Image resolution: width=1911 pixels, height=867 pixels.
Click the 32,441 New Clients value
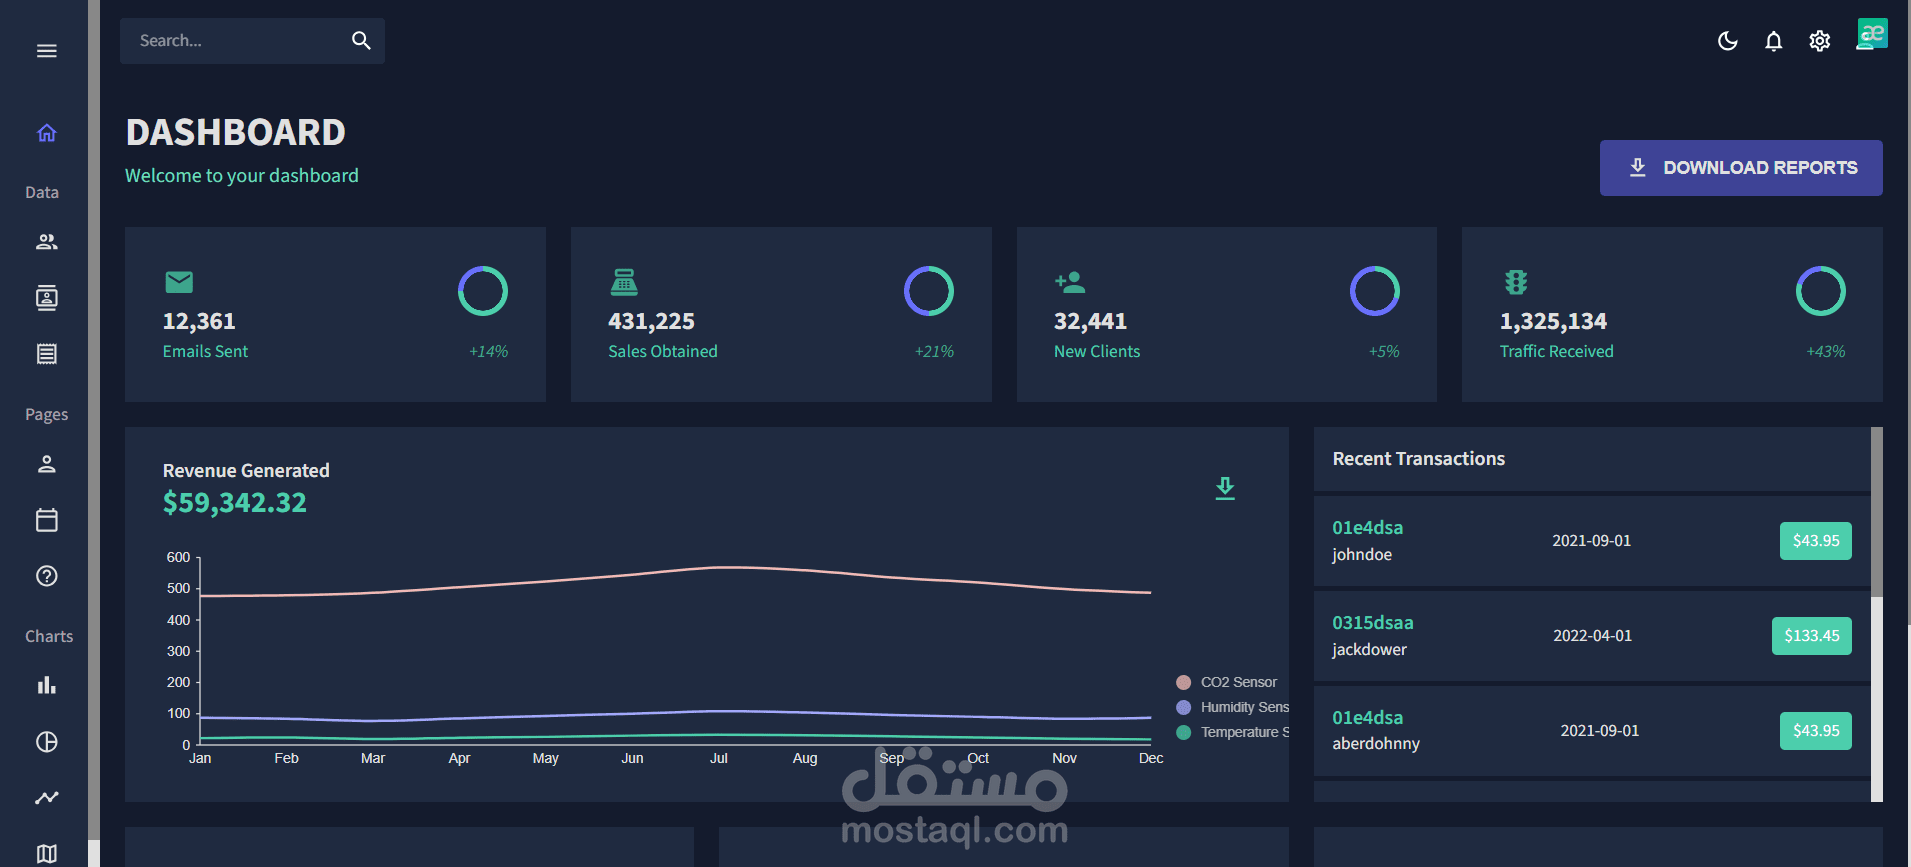(x=1090, y=321)
